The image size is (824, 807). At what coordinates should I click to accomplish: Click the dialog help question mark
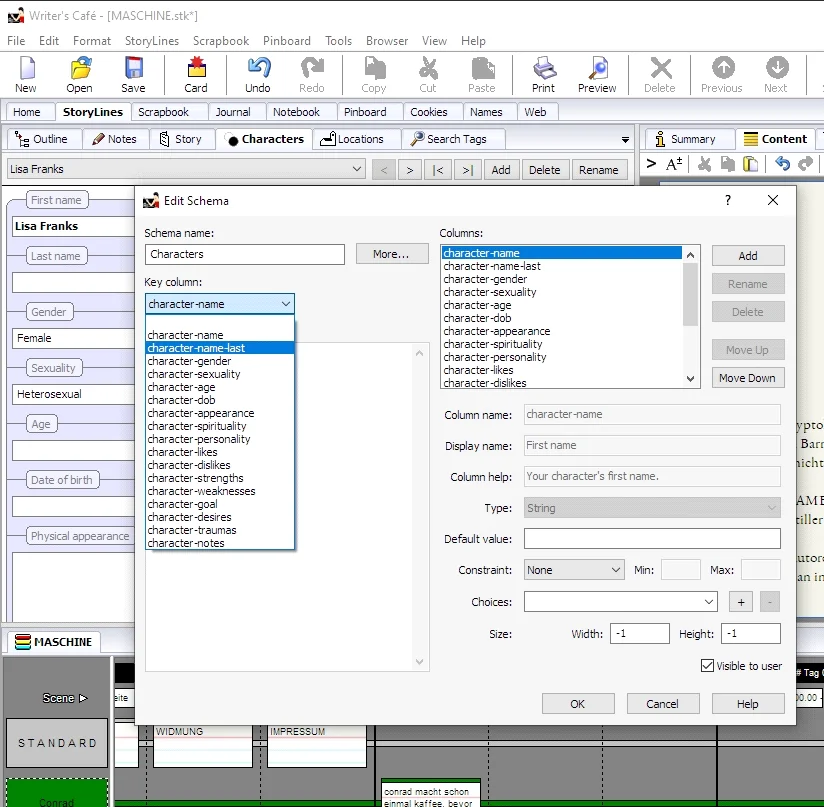click(728, 200)
